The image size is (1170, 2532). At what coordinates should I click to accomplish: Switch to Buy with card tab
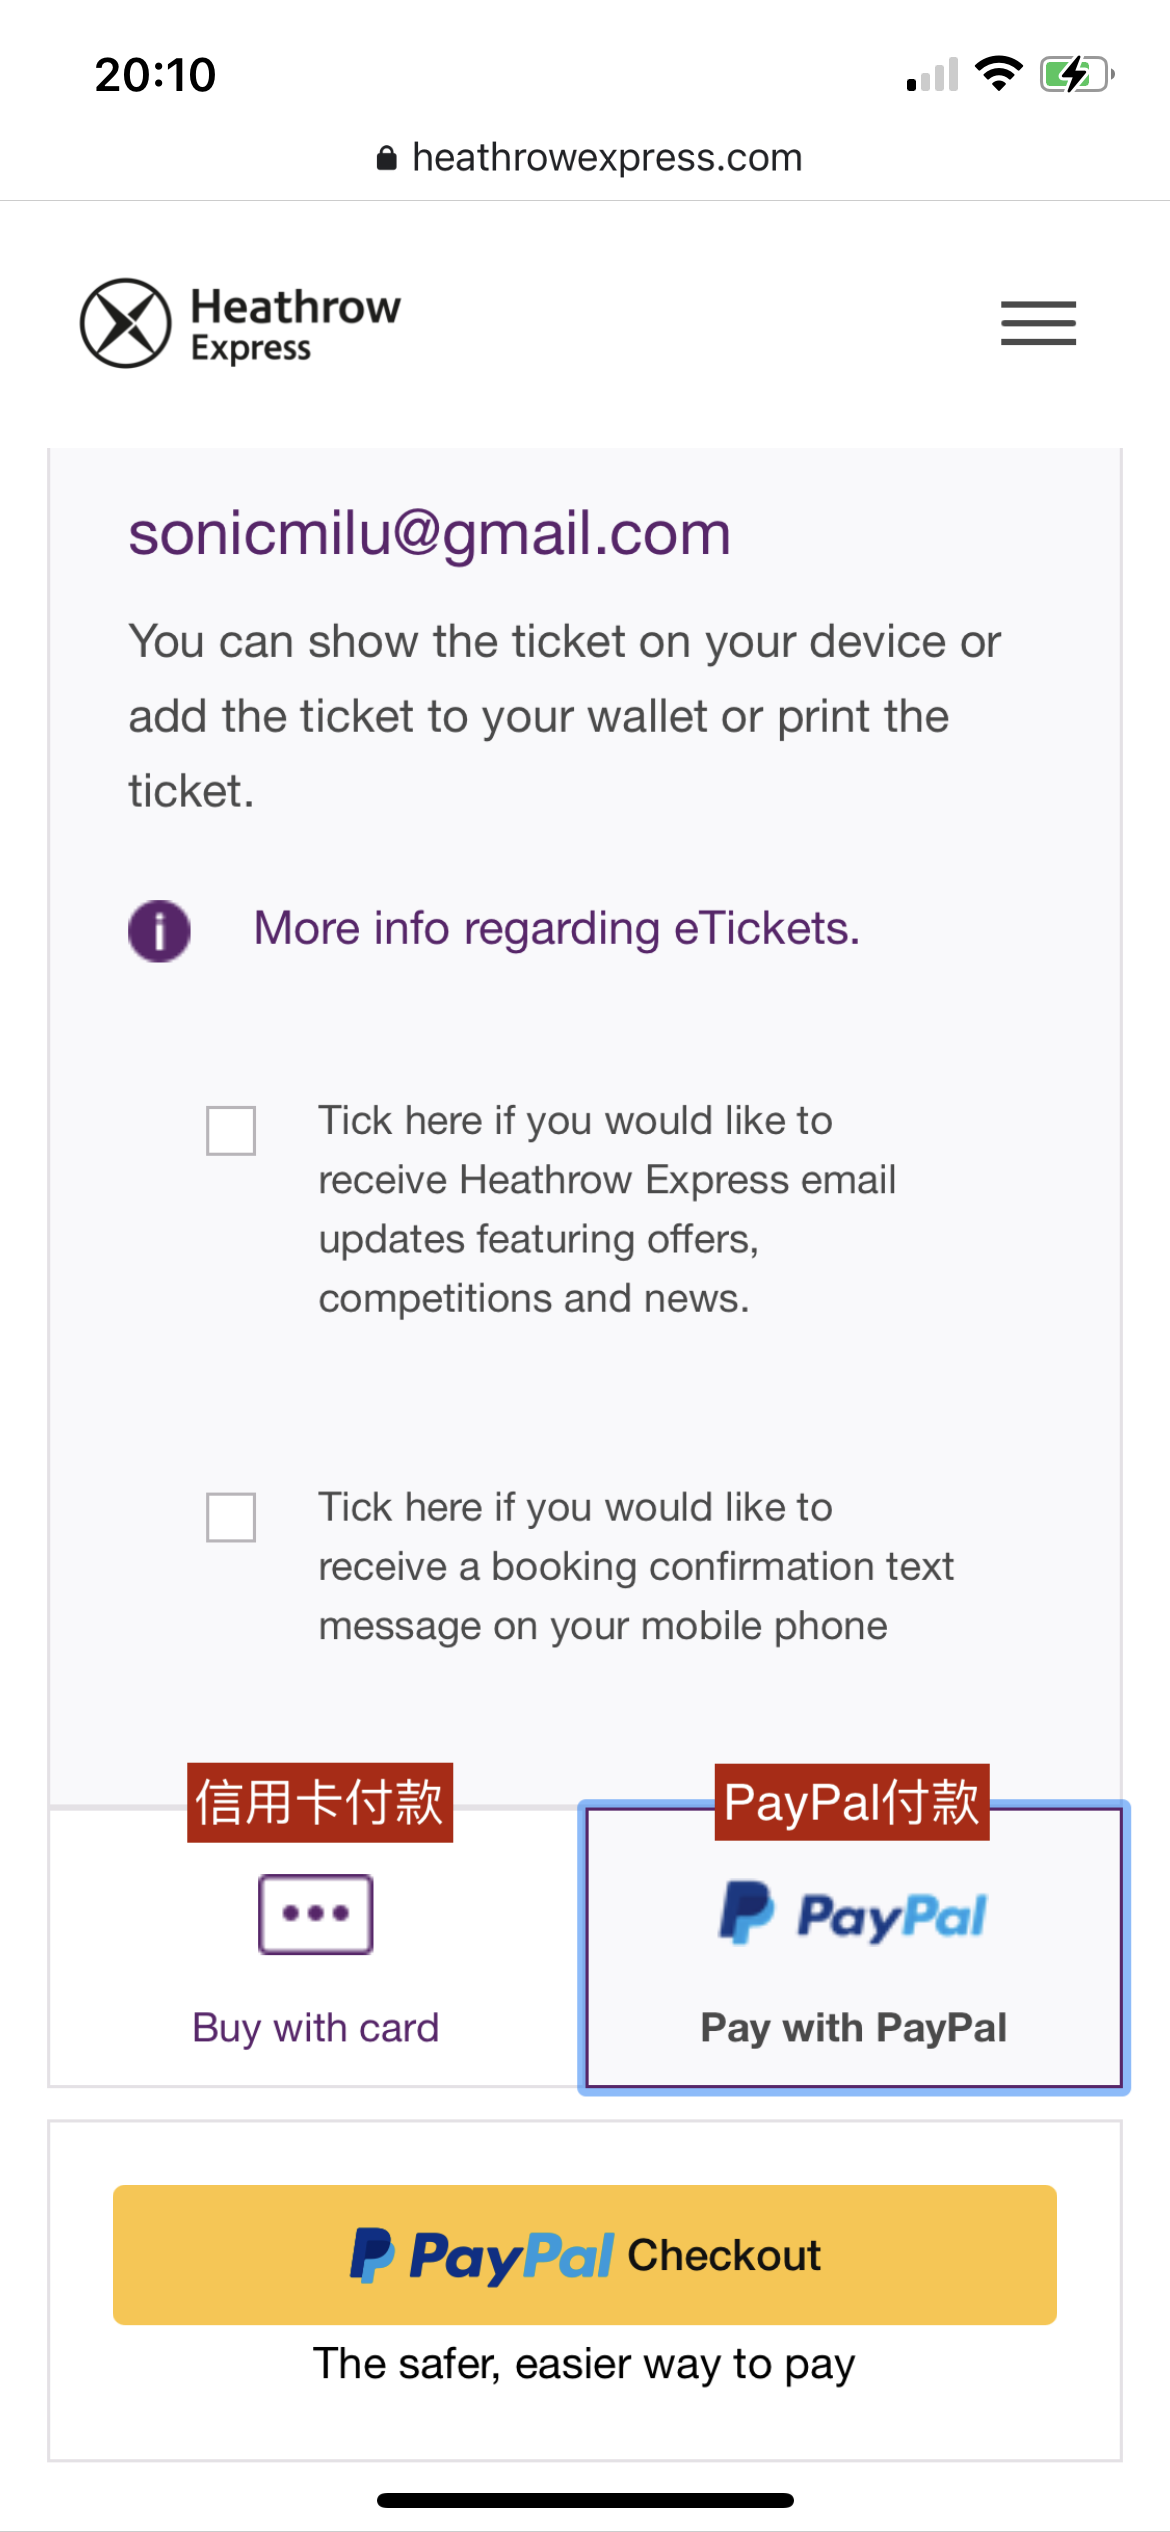click(316, 2027)
